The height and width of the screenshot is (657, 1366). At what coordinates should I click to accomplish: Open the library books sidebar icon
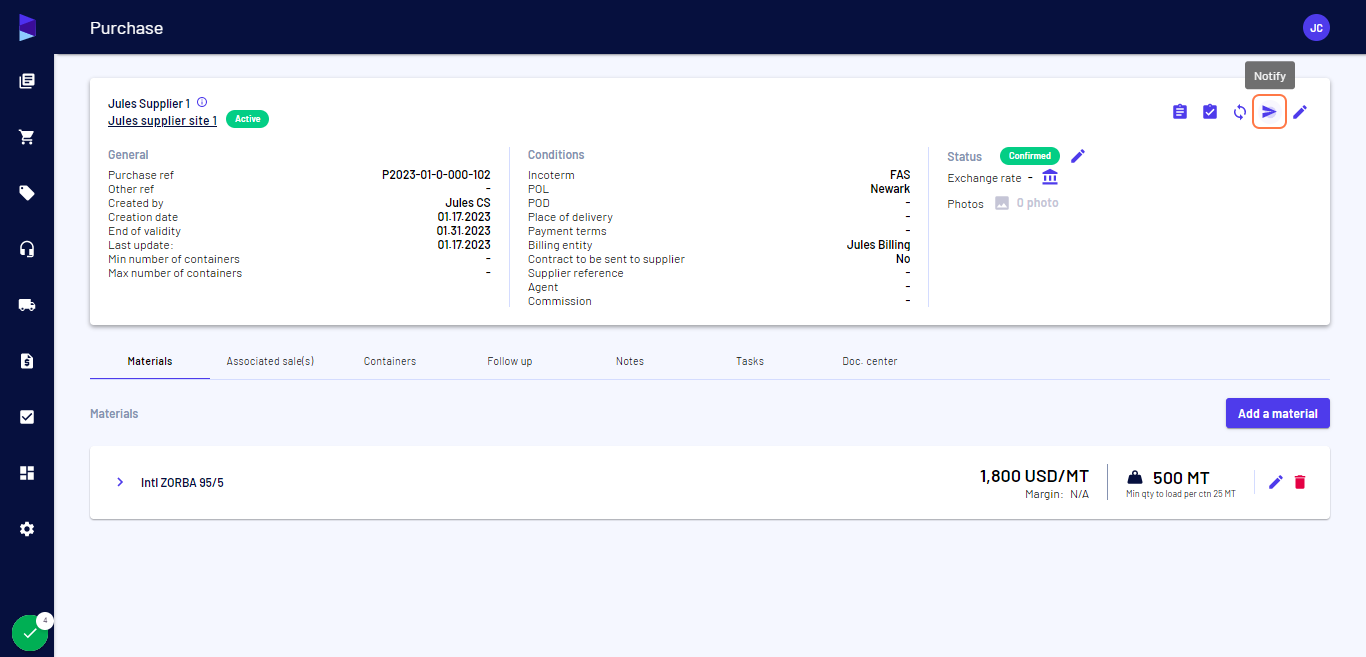point(27,81)
